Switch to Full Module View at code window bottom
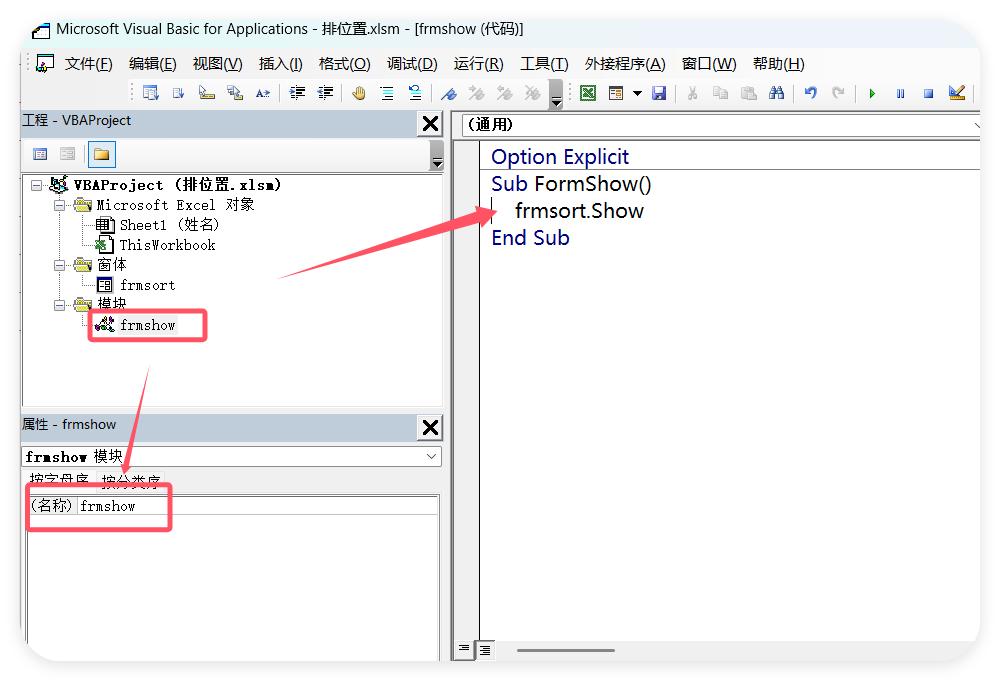Image resolution: width=999 pixels, height=680 pixels. [485, 649]
